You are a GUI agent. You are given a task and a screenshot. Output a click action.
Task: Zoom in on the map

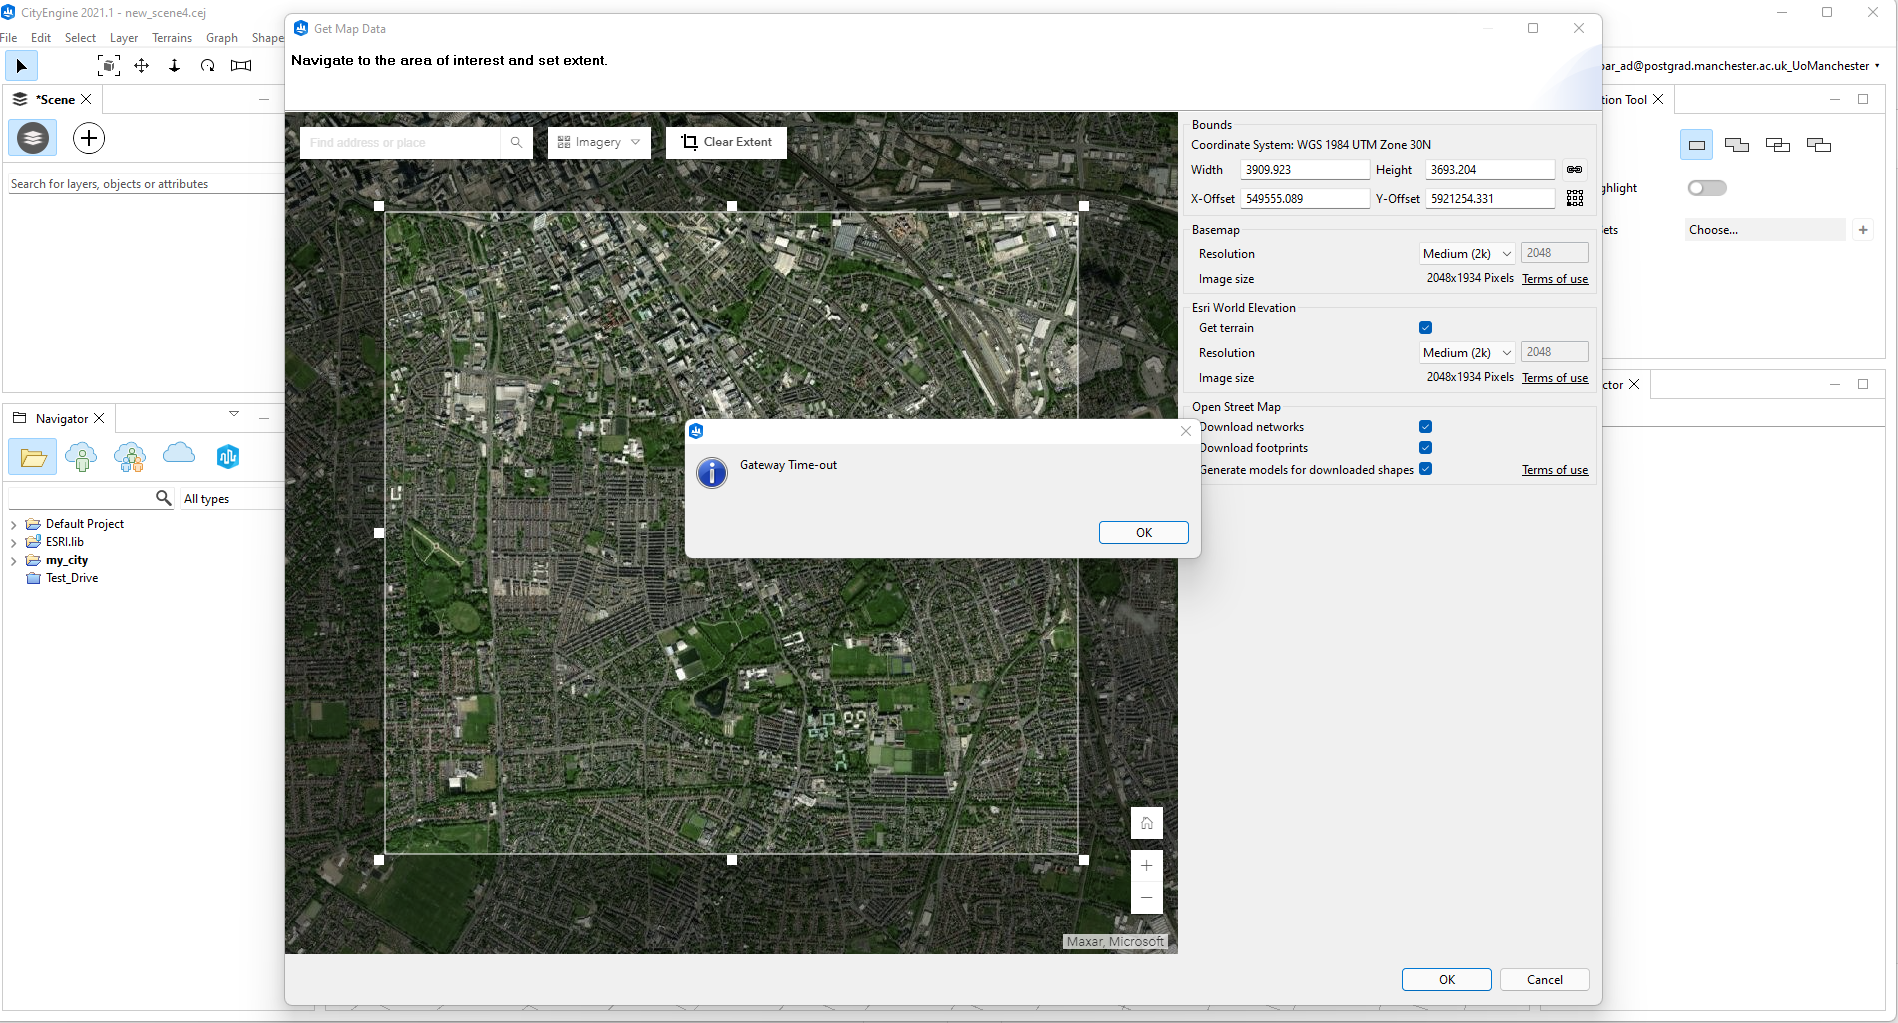tap(1146, 866)
